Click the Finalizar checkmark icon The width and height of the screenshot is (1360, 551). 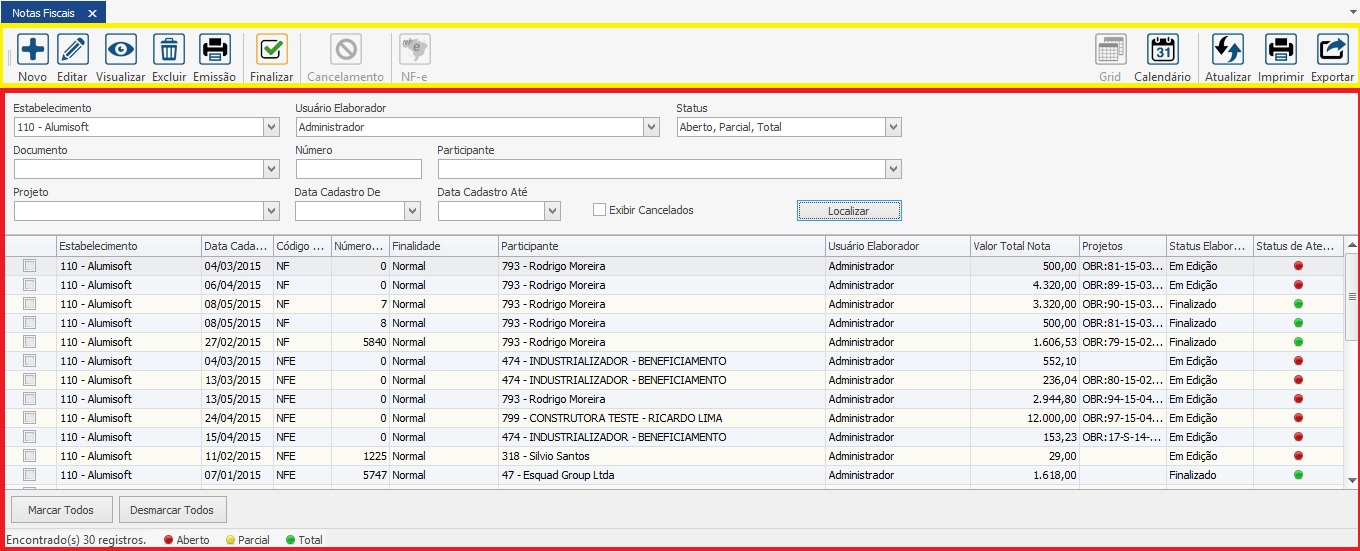tap(271, 49)
